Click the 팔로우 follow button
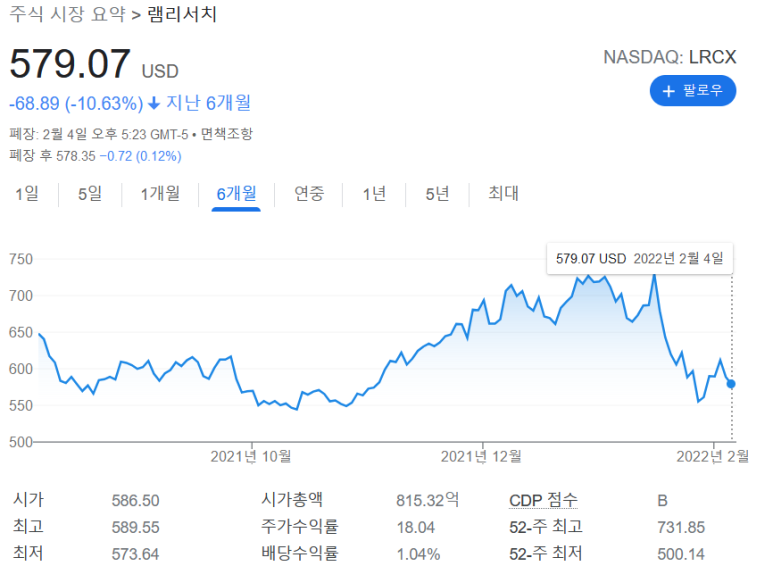773x566 pixels. tap(693, 91)
